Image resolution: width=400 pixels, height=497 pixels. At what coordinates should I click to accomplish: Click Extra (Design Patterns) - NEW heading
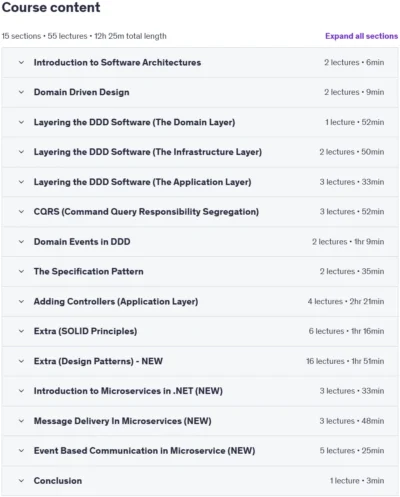click(x=98, y=361)
